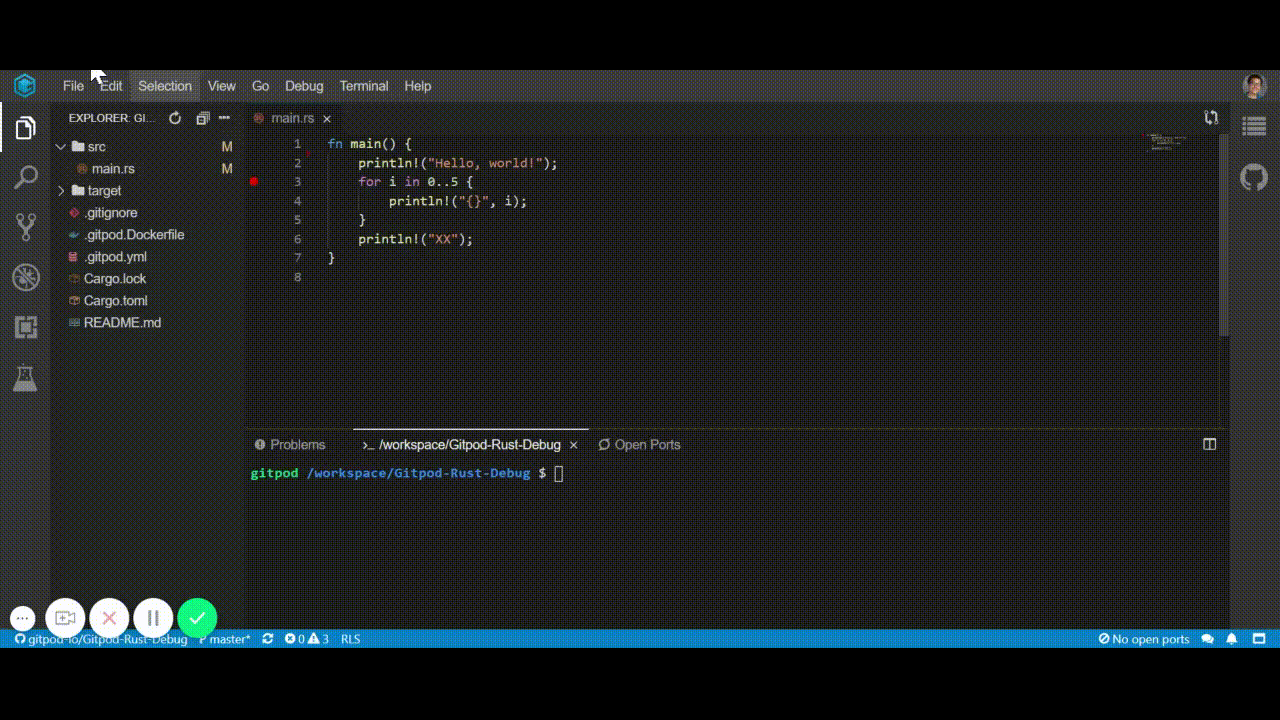
Task: Click the sync icon next to master in status bar
Action: point(266,639)
